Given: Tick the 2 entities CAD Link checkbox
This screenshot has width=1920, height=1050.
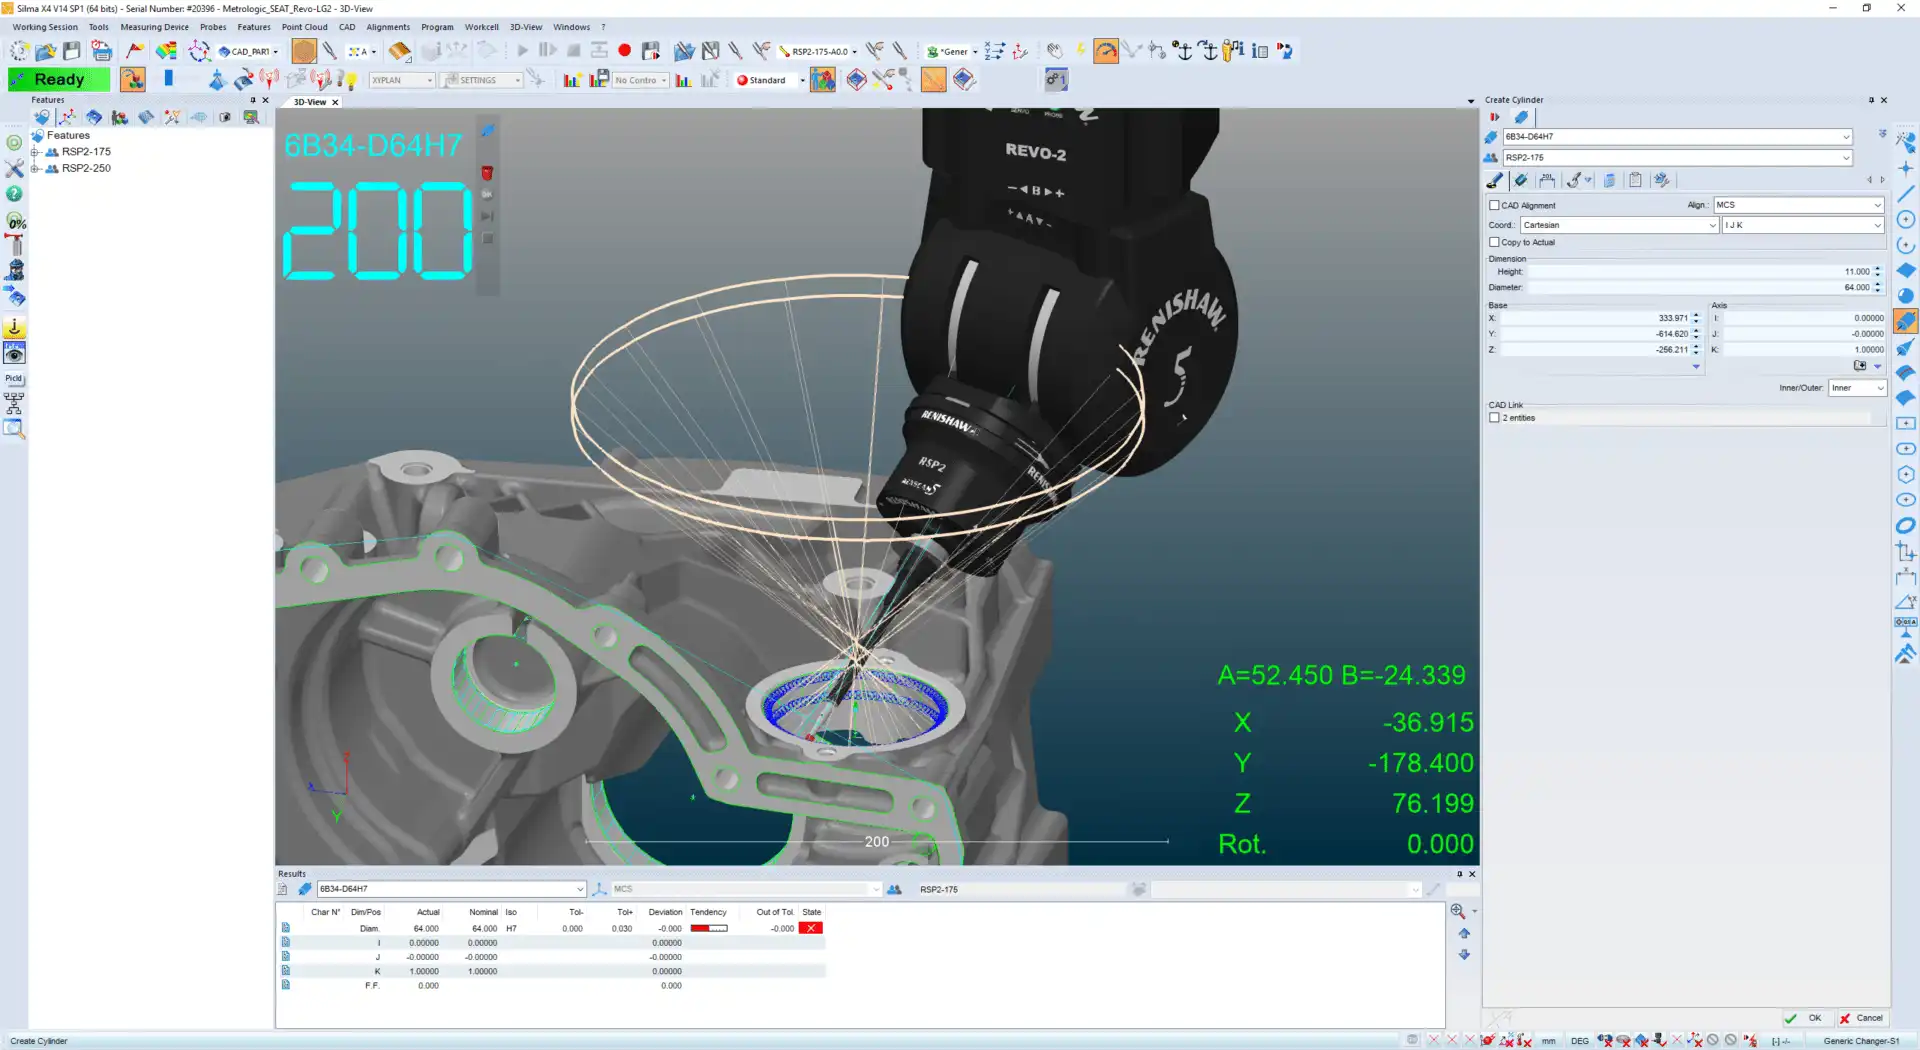Looking at the screenshot, I should tap(1494, 418).
